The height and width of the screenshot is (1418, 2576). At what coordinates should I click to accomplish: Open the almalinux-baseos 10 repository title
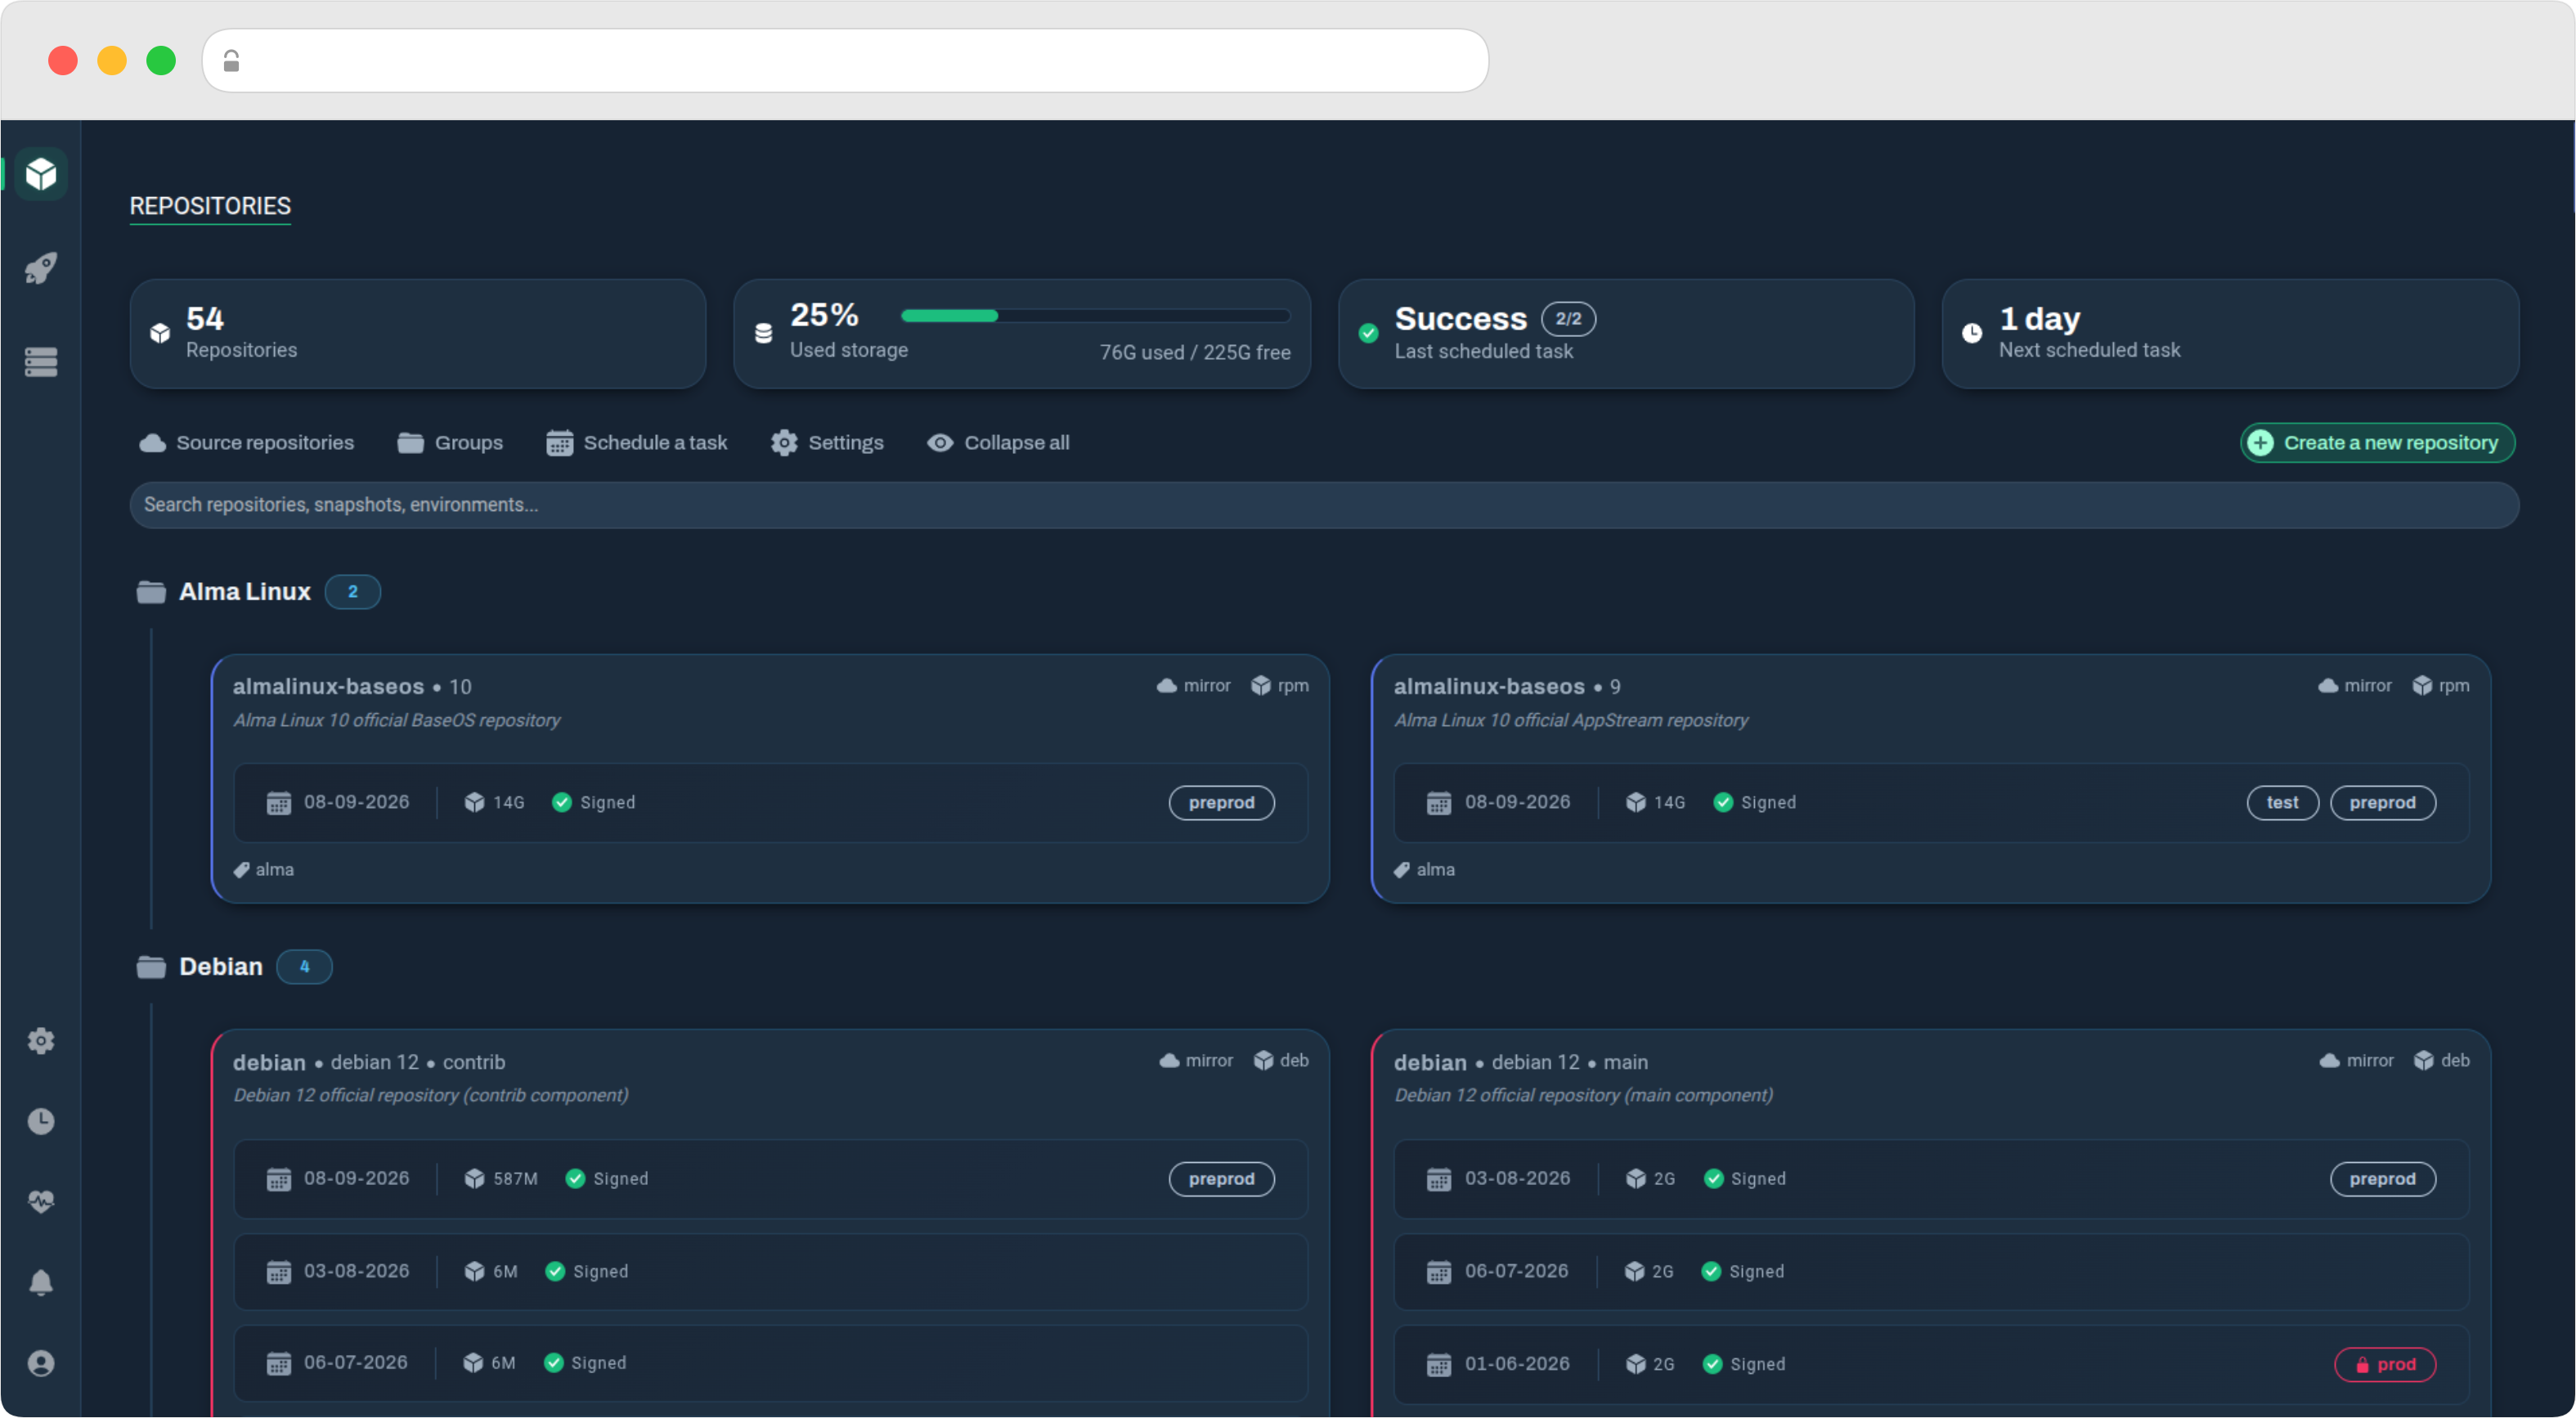point(328,687)
